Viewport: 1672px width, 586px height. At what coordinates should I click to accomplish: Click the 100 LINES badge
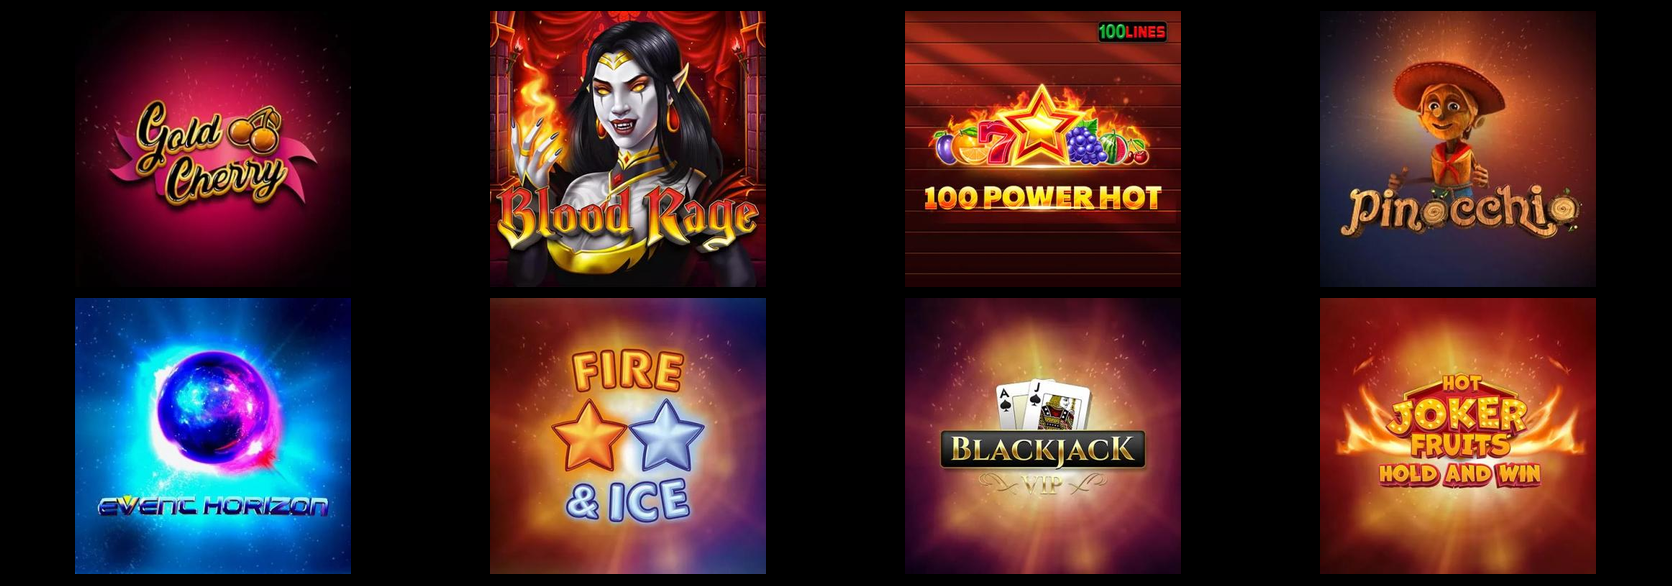[x=1132, y=31]
